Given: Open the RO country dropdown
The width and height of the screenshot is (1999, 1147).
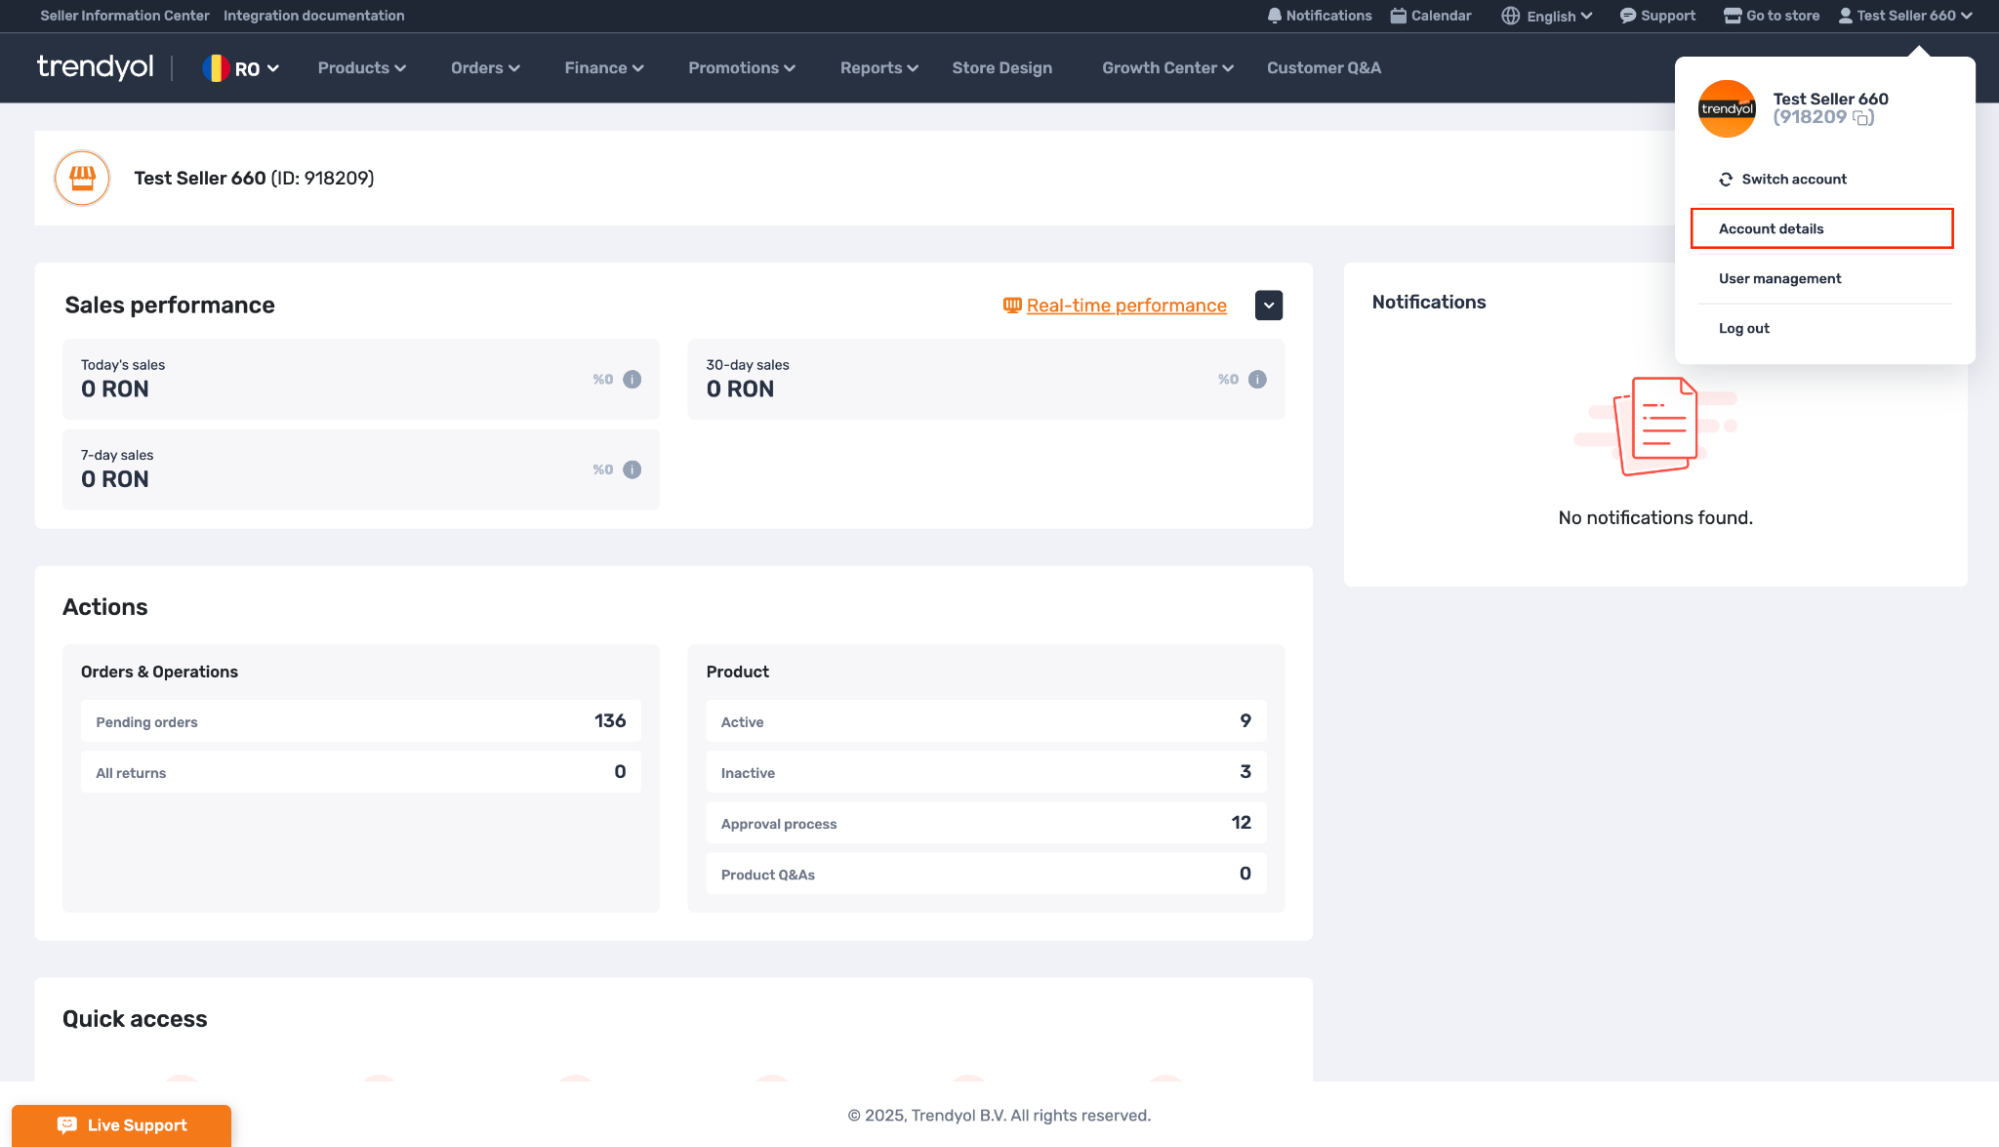Looking at the screenshot, I should pos(241,68).
